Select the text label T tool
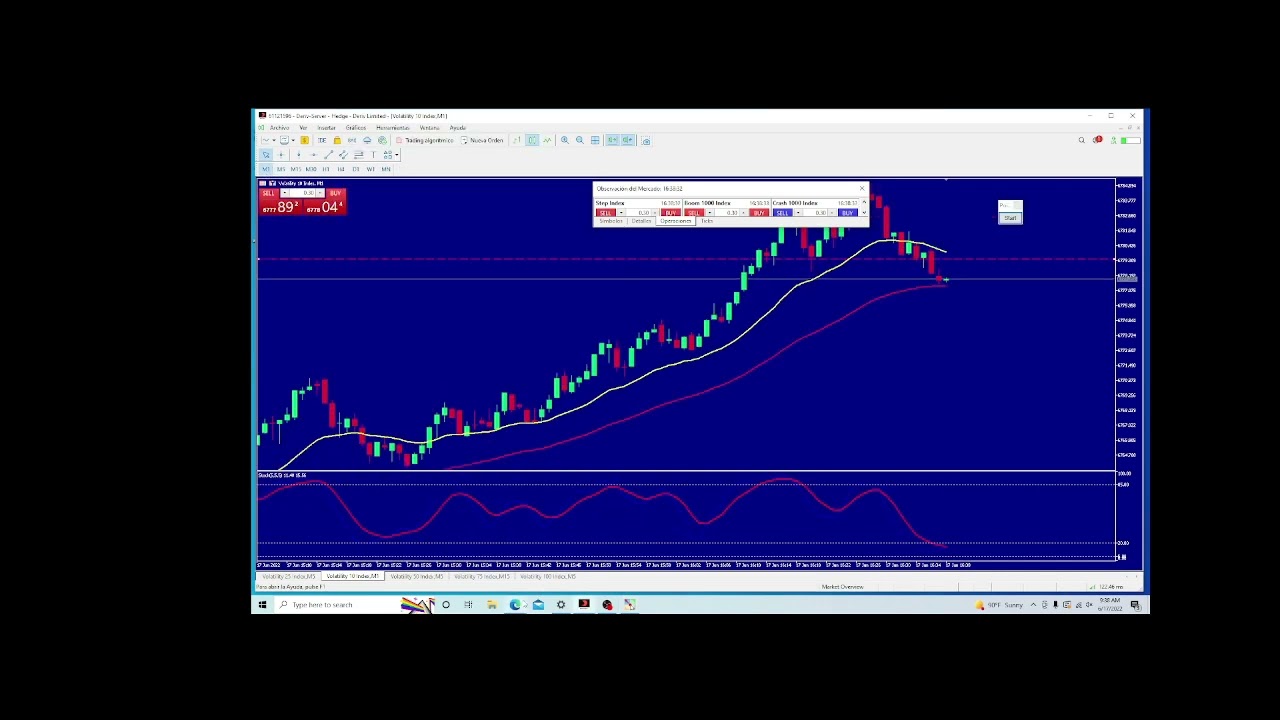The height and width of the screenshot is (720, 1280). pos(373,155)
